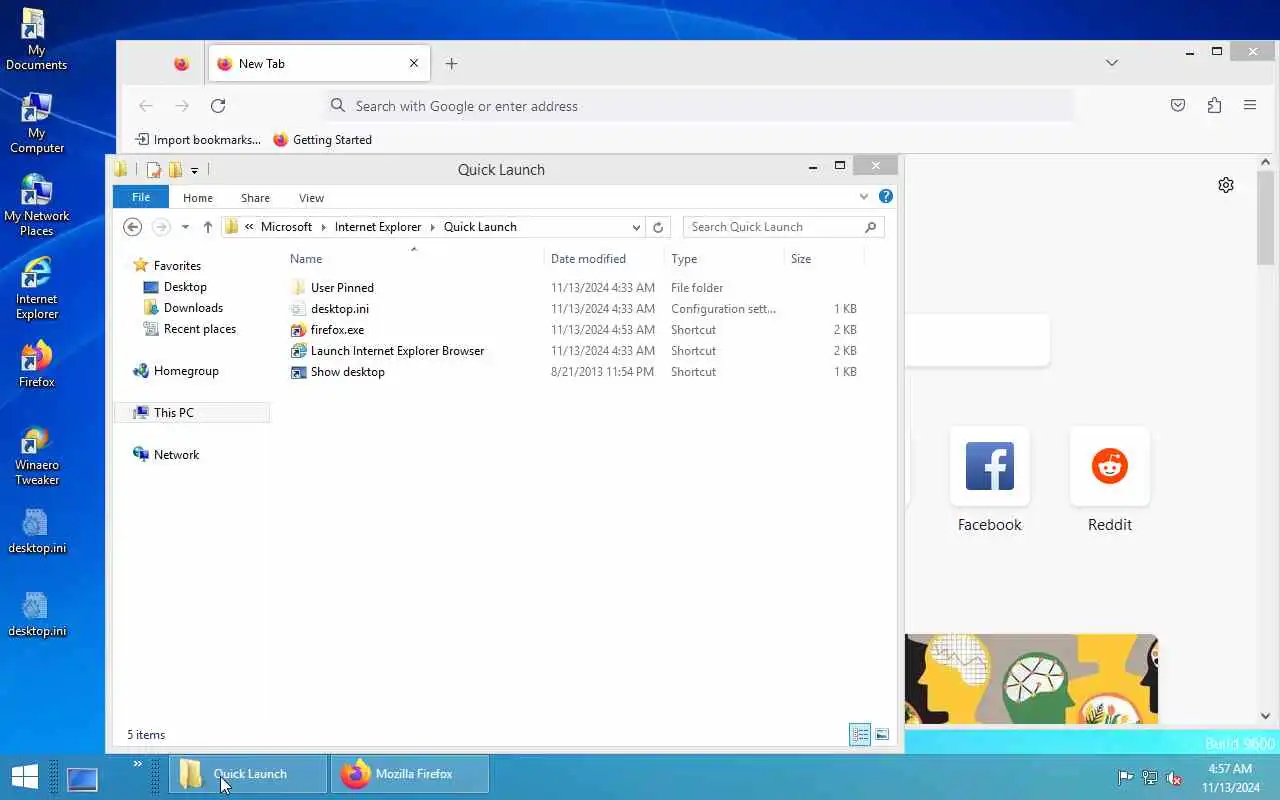Select Favorites in navigation pane
1280x800 pixels.
coord(177,266)
